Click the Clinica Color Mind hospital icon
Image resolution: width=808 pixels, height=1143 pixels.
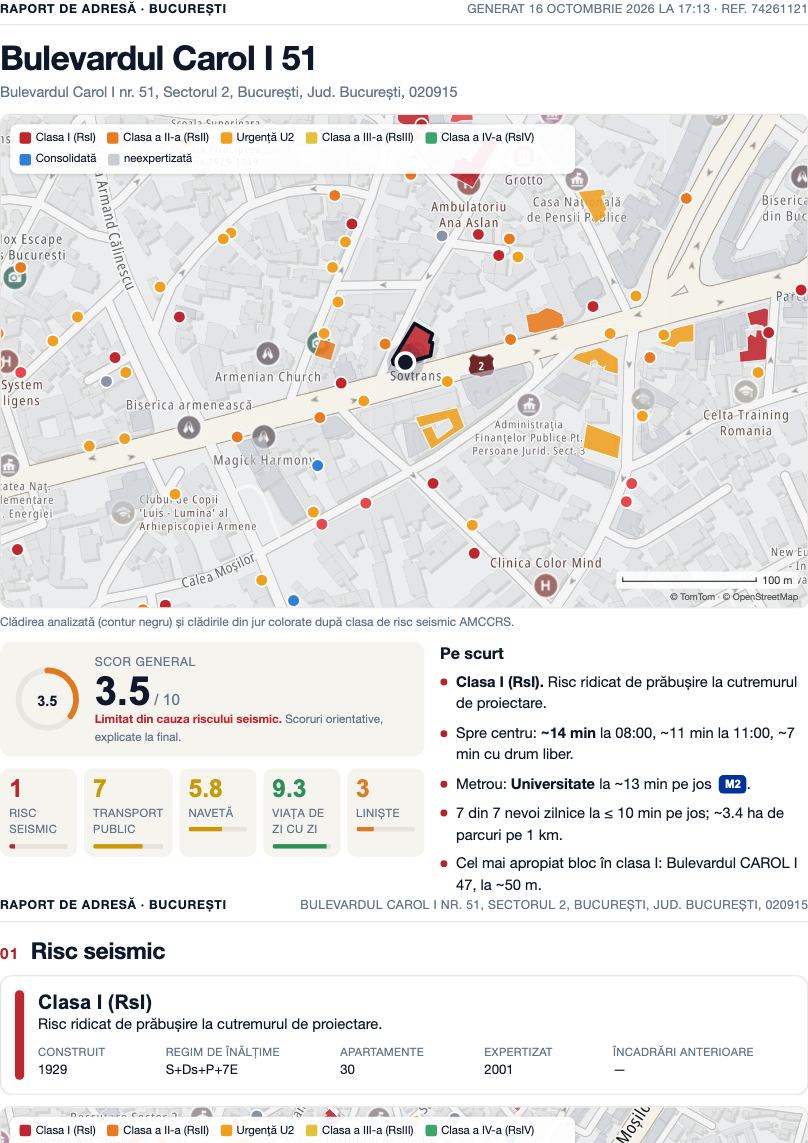tap(545, 585)
